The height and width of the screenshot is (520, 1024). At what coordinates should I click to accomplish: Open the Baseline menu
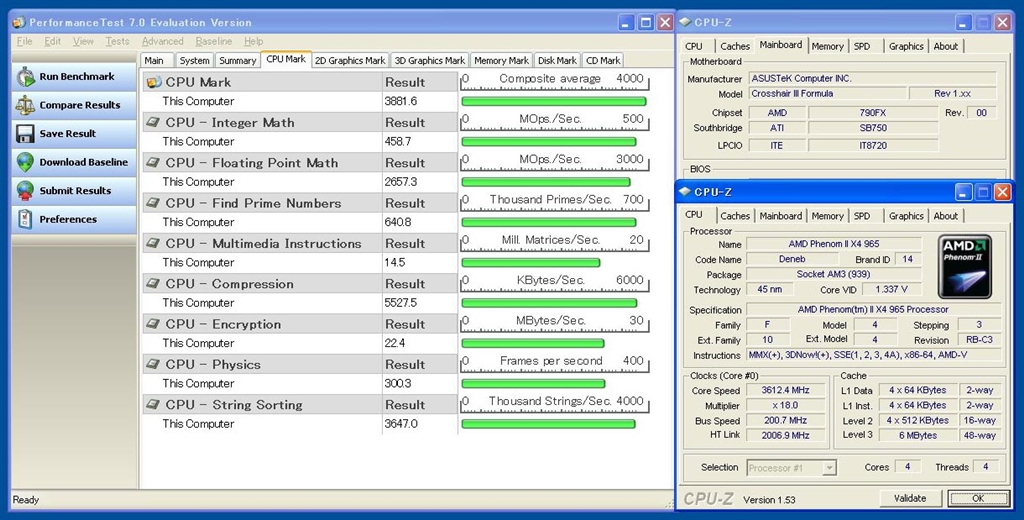[214, 41]
